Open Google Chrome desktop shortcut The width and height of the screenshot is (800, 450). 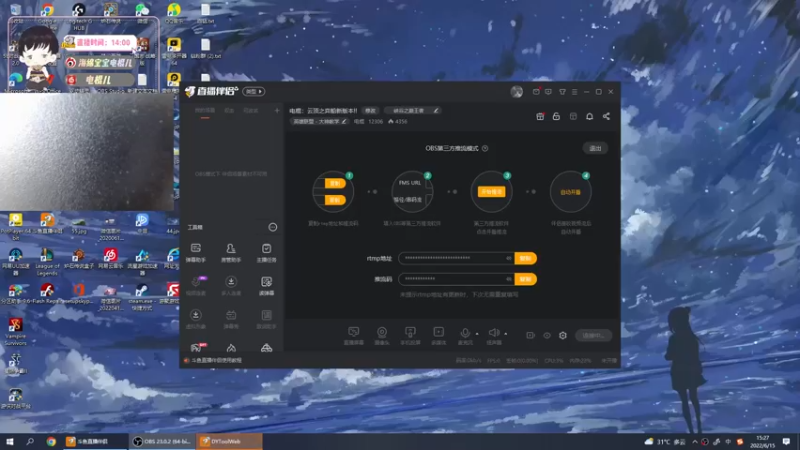(47, 13)
